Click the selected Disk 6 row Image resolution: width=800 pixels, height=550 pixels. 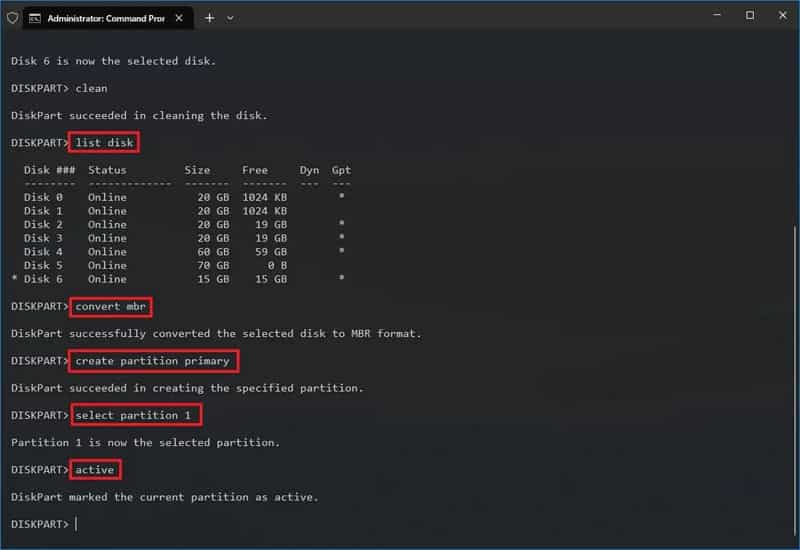pyautogui.click(x=180, y=279)
